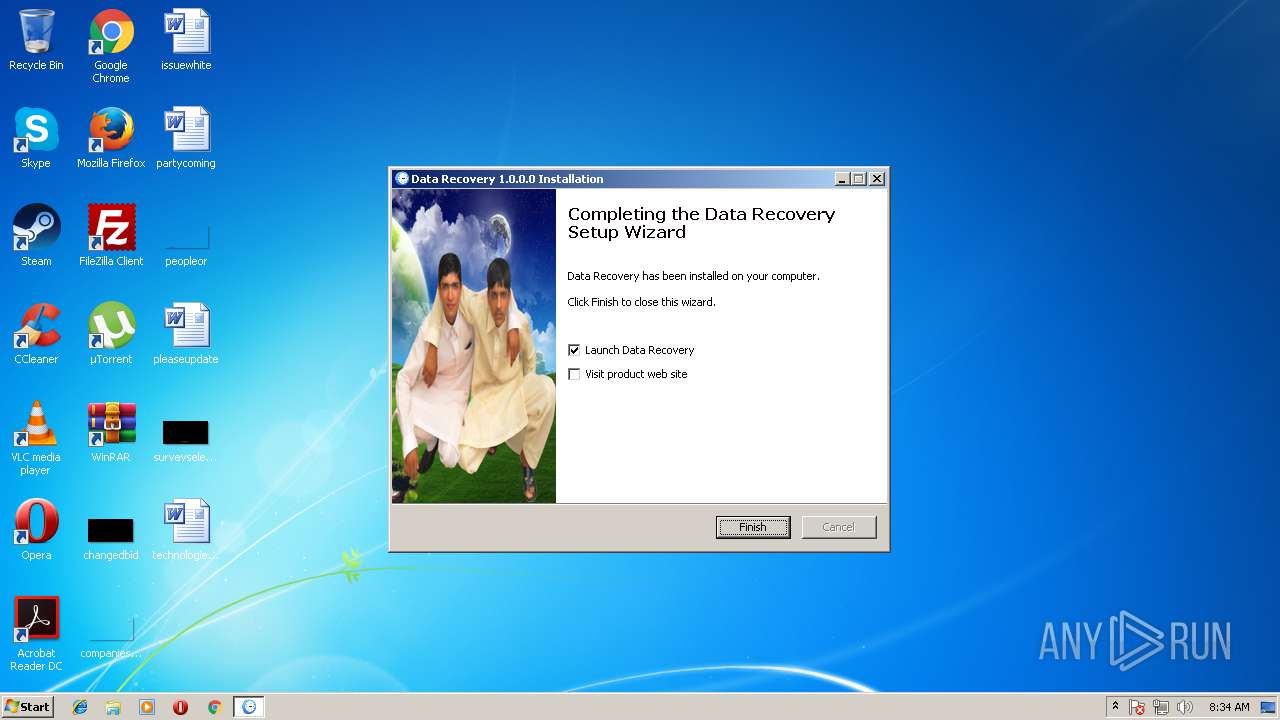Click the 8:34 AM taskbar clock
Viewport: 1280px width, 720px height.
[1228, 707]
